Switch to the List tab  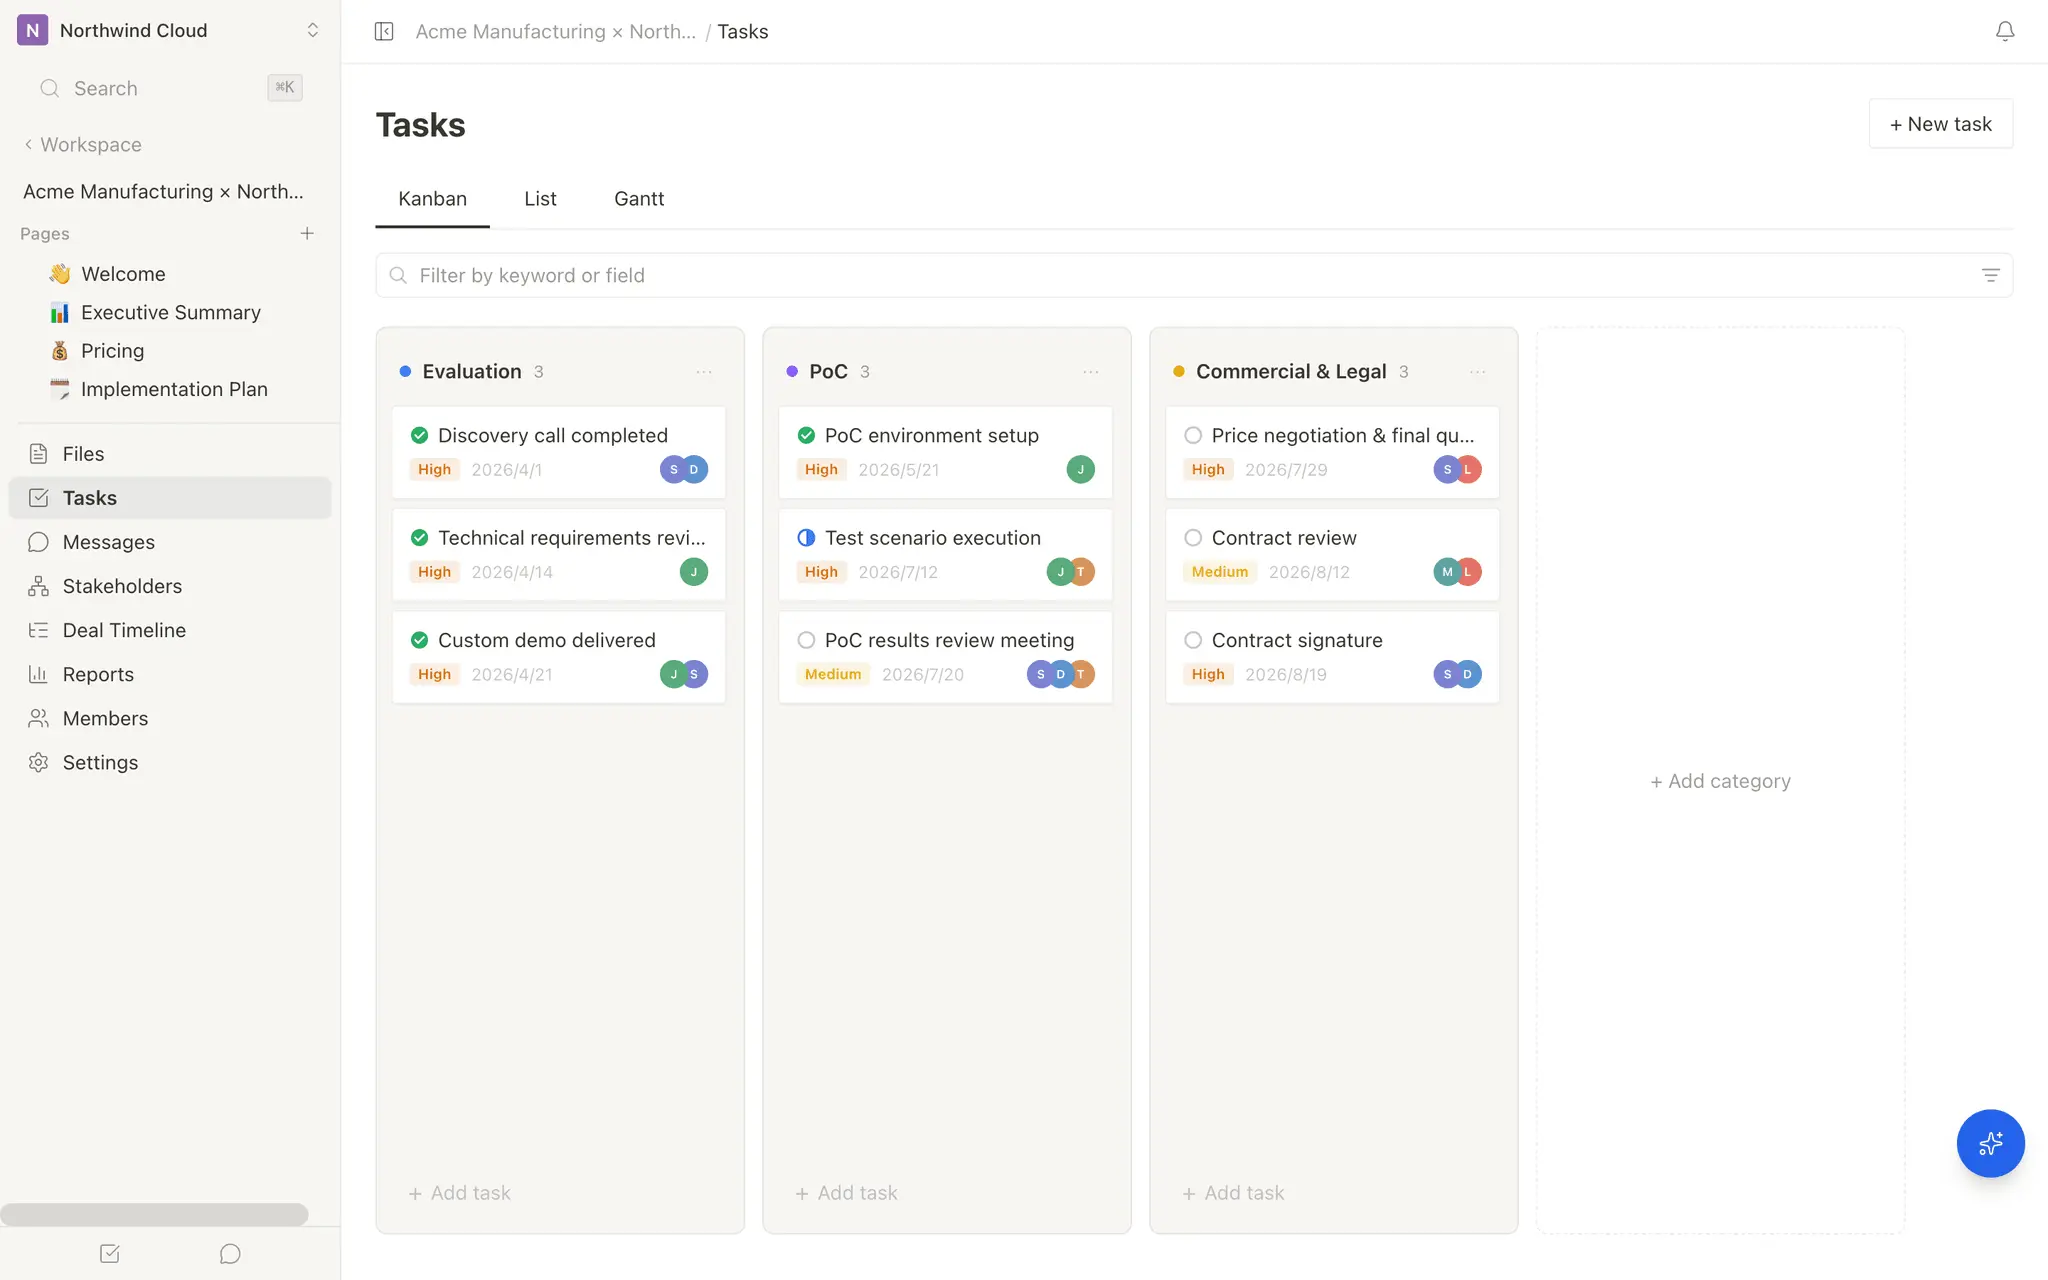(x=540, y=199)
